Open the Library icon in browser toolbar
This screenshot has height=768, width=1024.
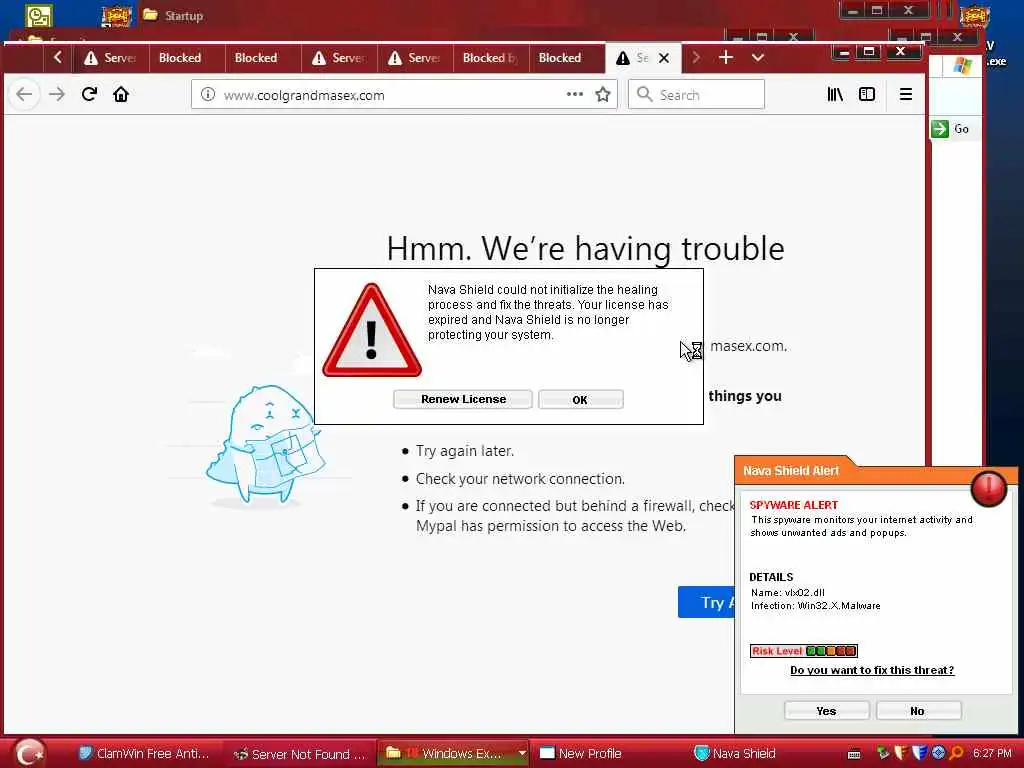tap(835, 95)
